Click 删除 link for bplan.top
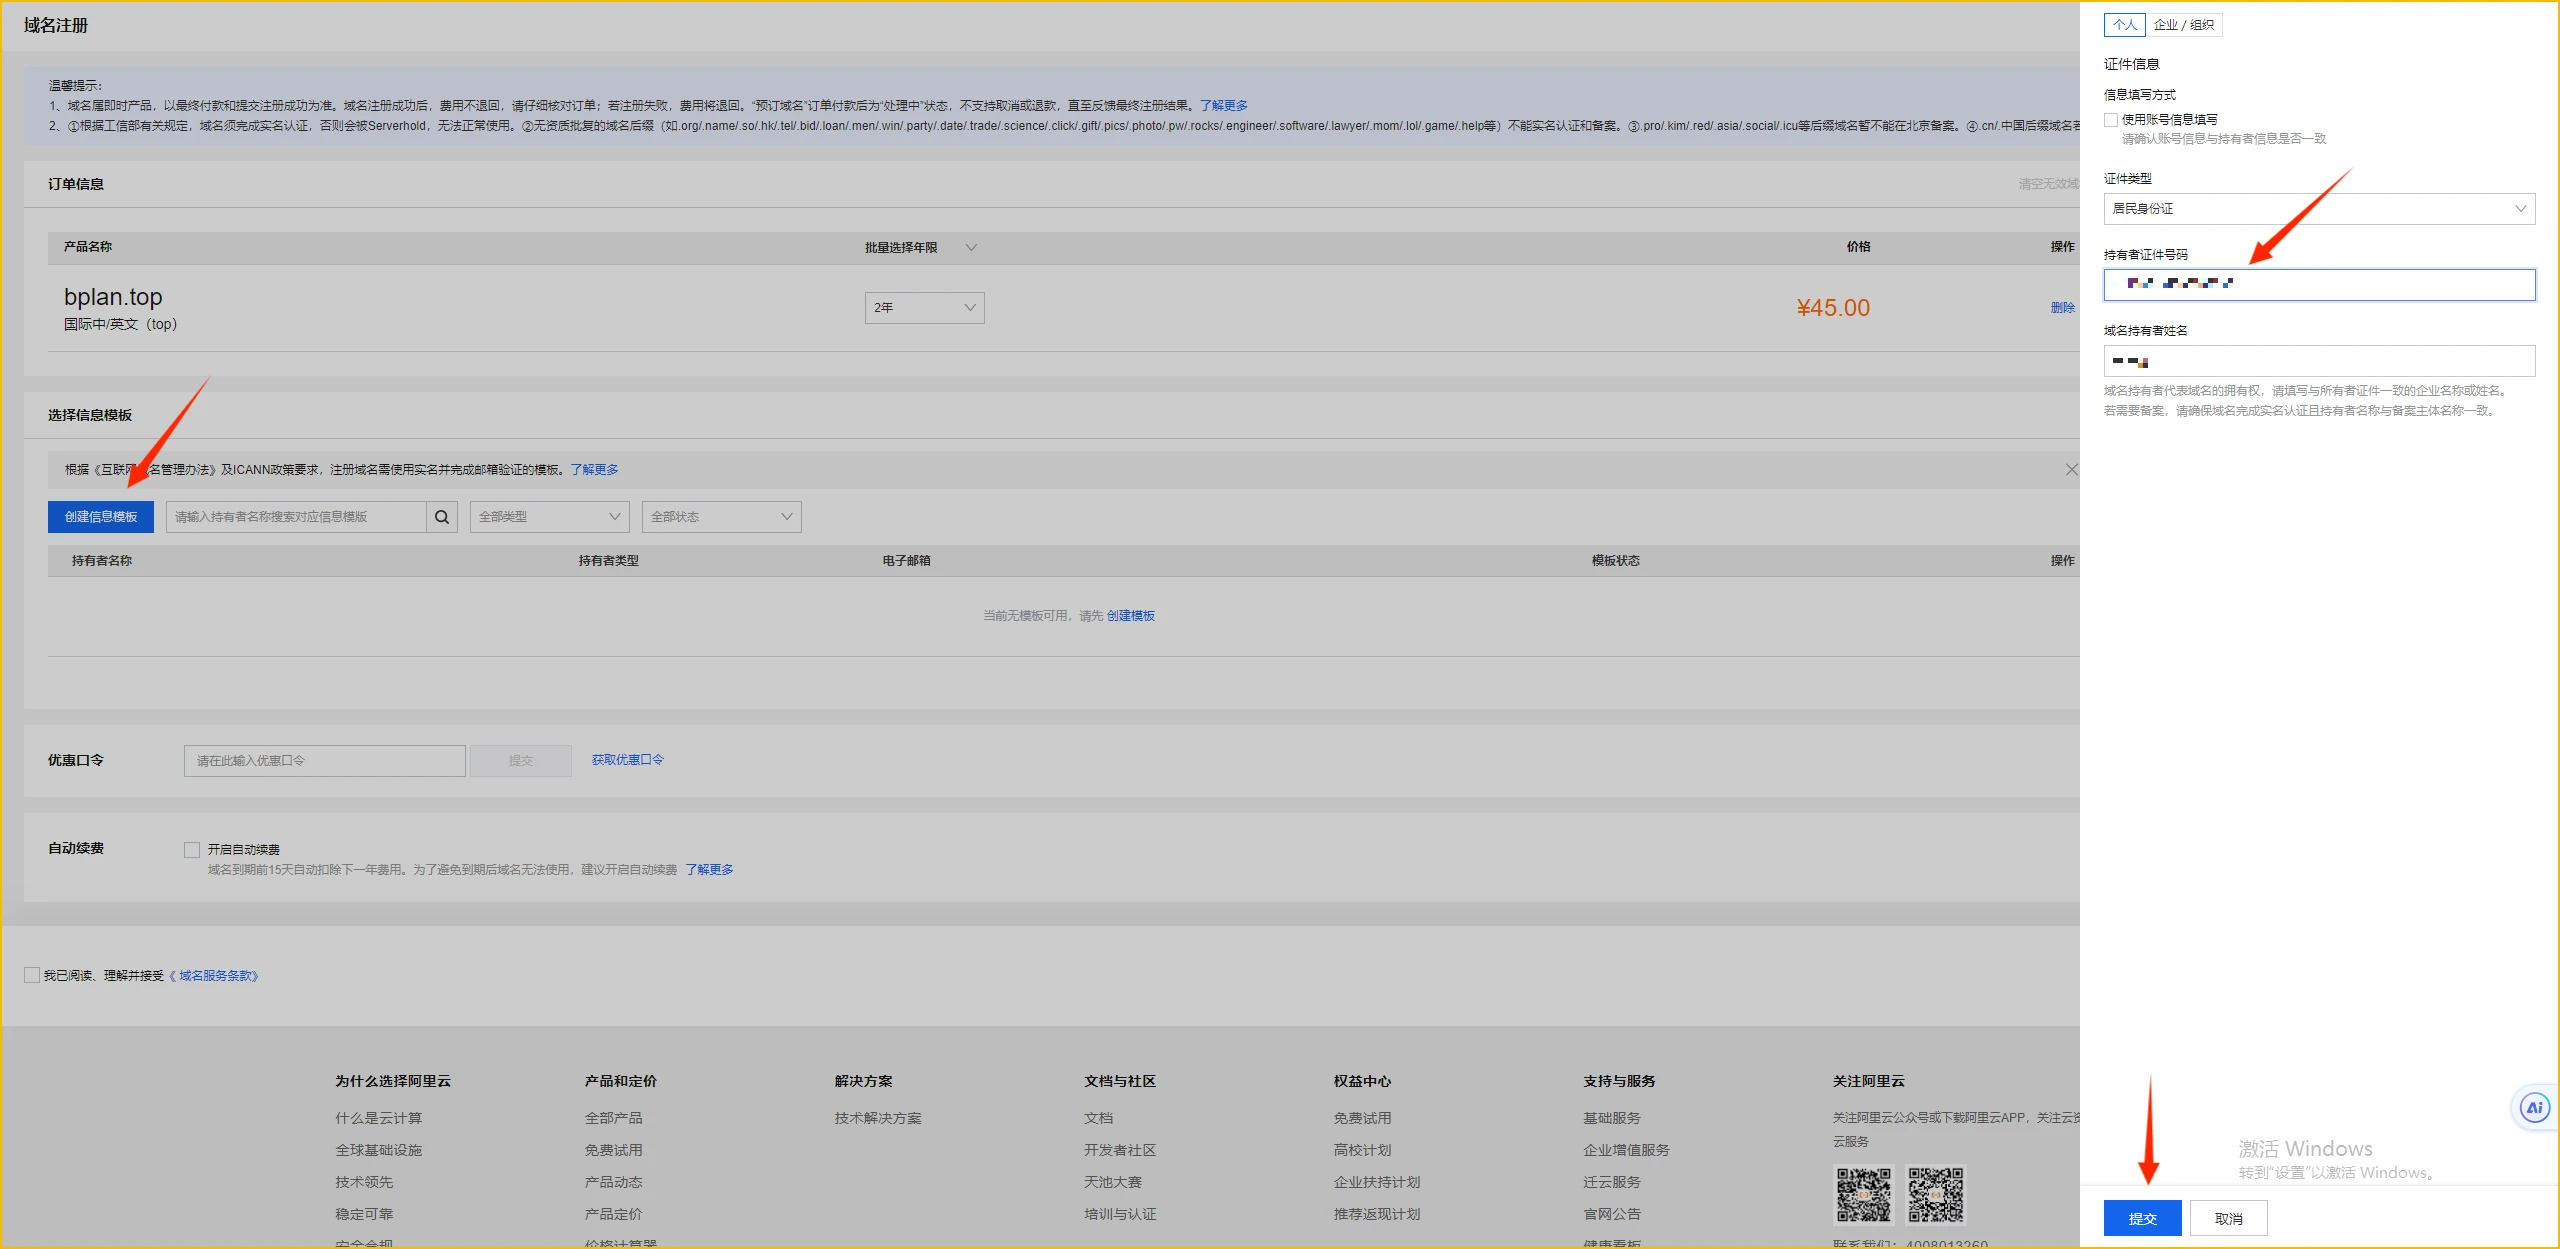This screenshot has height=1249, width=2560. coord(2062,308)
